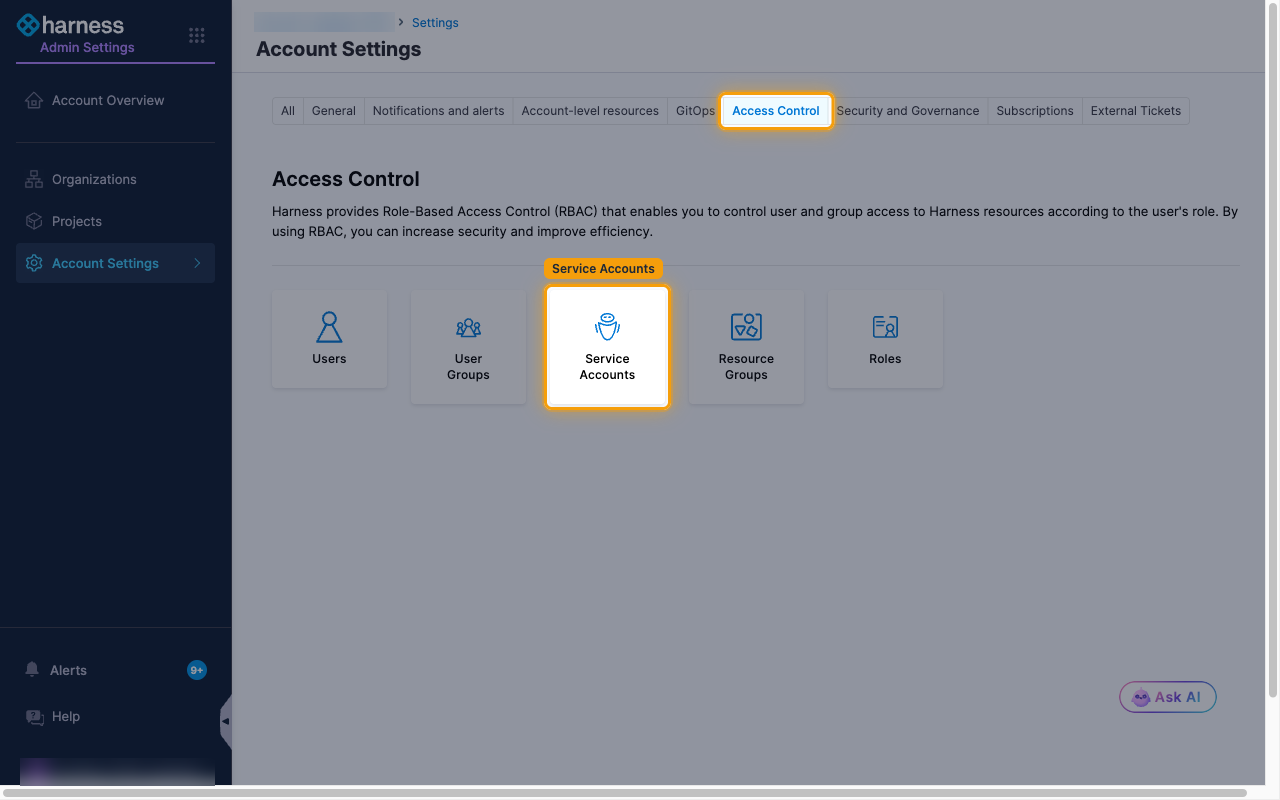Viewport: 1280px width, 800px height.
Task: Collapse the sidebar using the edge arrow
Action: (x=225, y=721)
